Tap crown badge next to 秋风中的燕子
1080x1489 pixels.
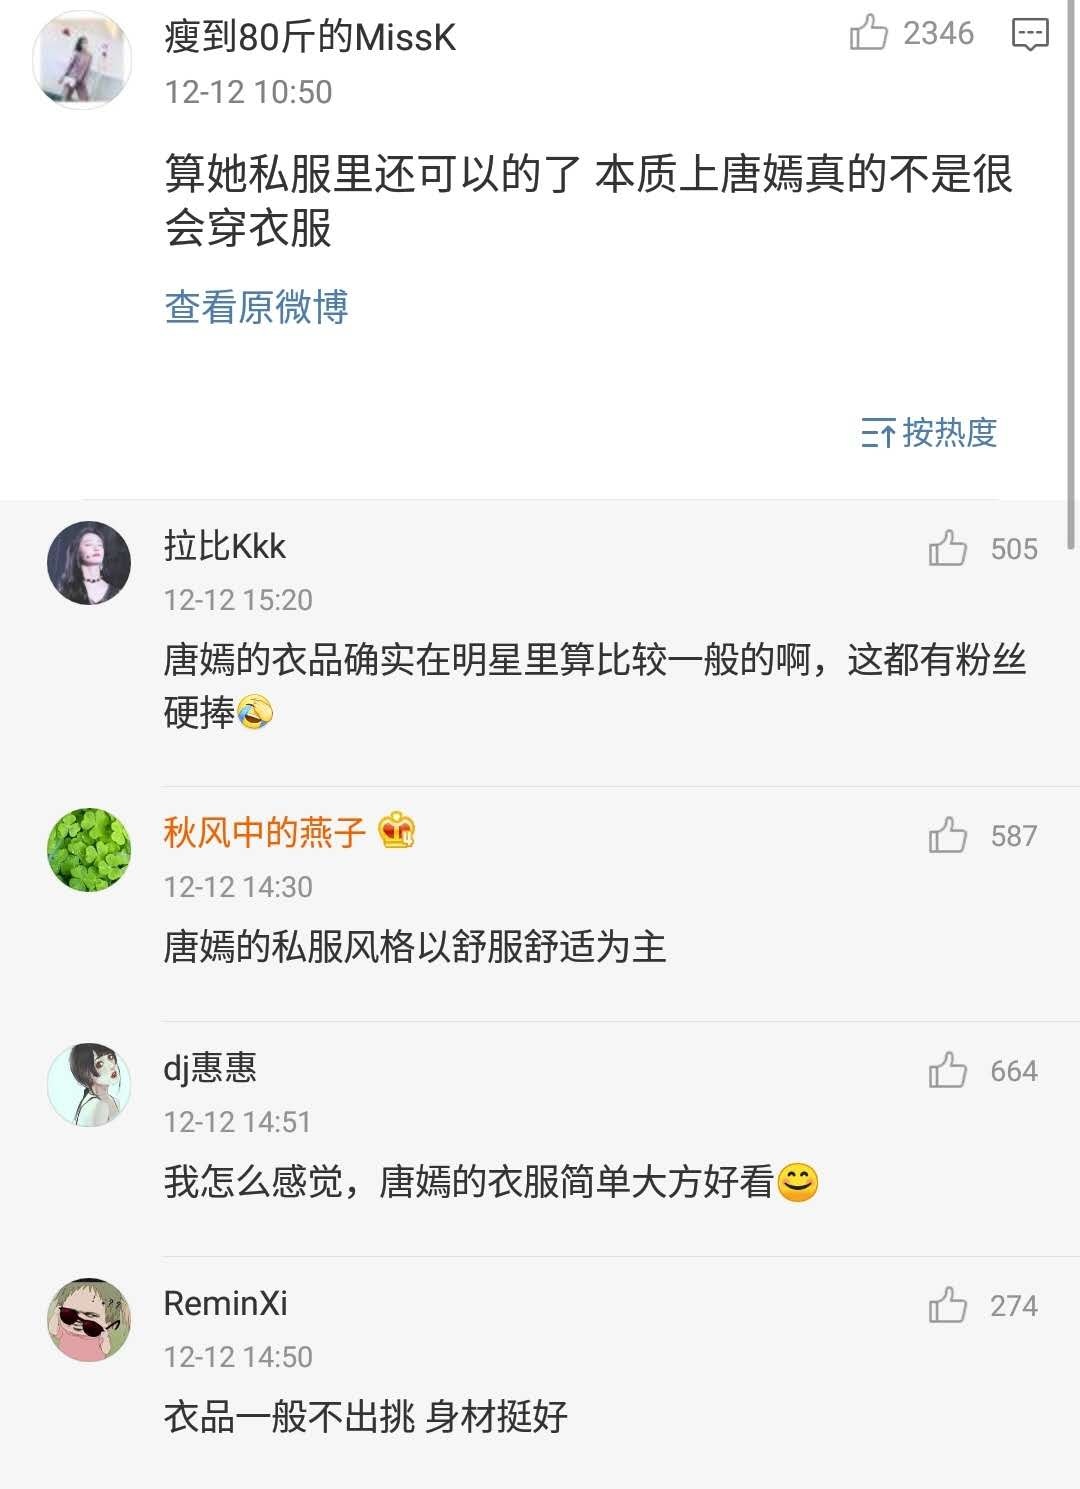[397, 830]
